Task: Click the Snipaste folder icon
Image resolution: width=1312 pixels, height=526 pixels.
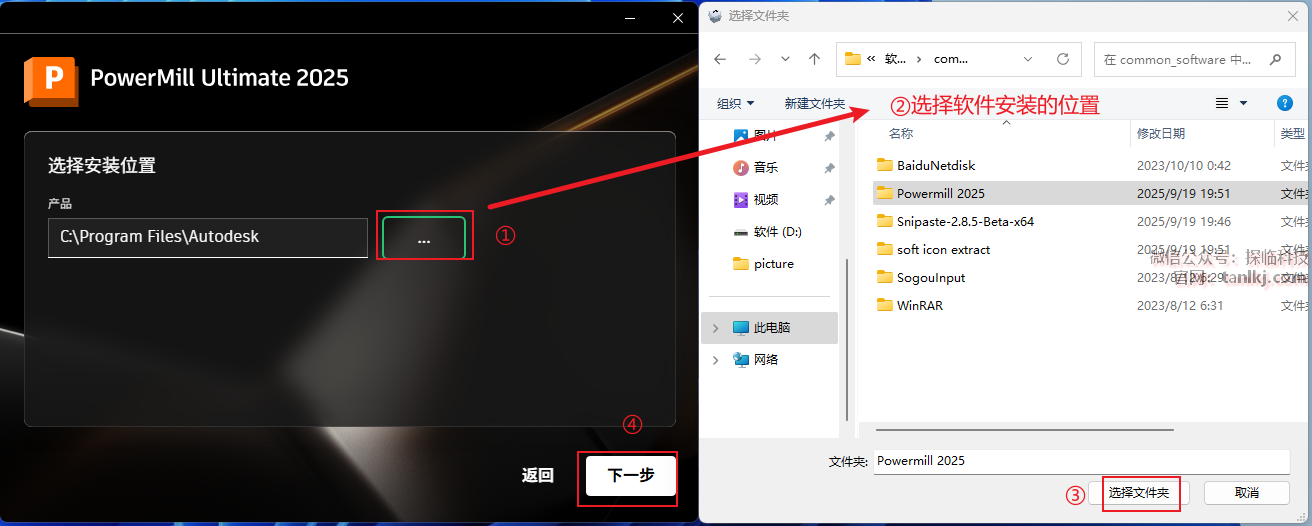Action: [x=884, y=221]
